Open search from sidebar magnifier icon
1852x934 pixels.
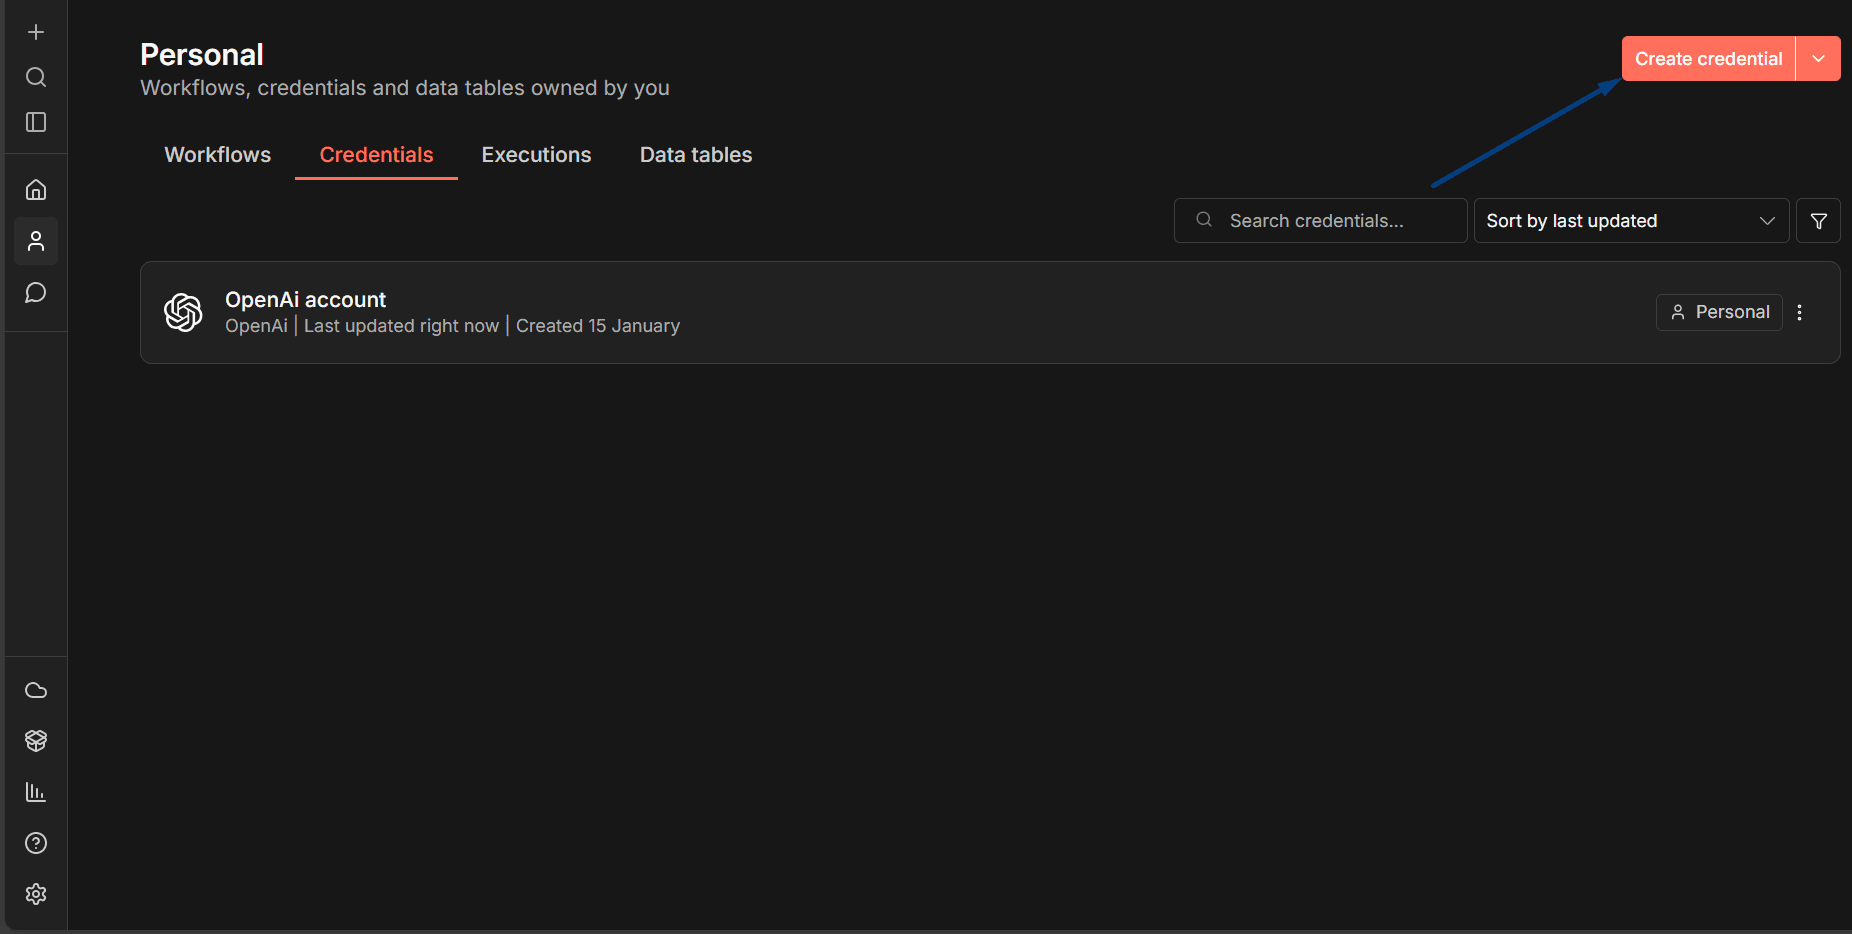tap(36, 77)
